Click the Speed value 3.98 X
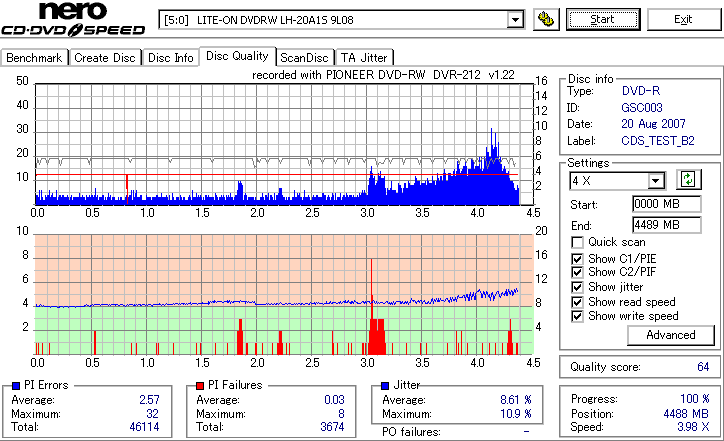Viewport: 724px width, 441px height. click(x=693, y=427)
